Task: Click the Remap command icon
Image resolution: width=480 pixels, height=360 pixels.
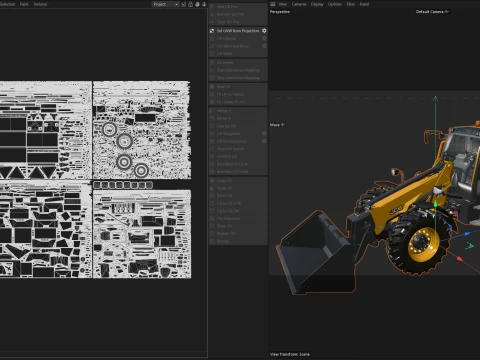Action: tap(212, 241)
